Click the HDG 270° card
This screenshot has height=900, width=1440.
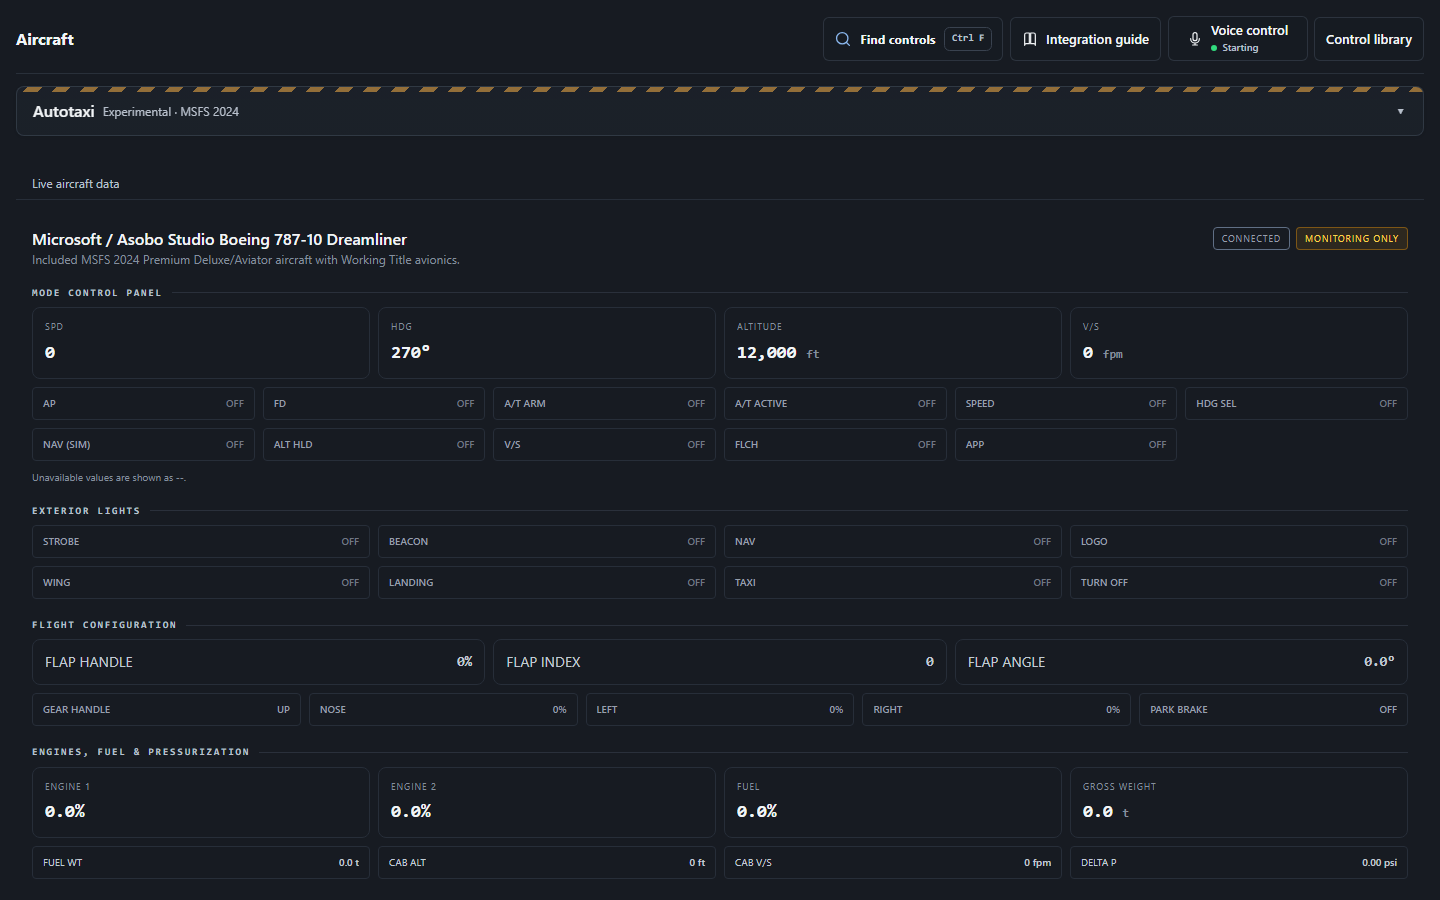(546, 343)
